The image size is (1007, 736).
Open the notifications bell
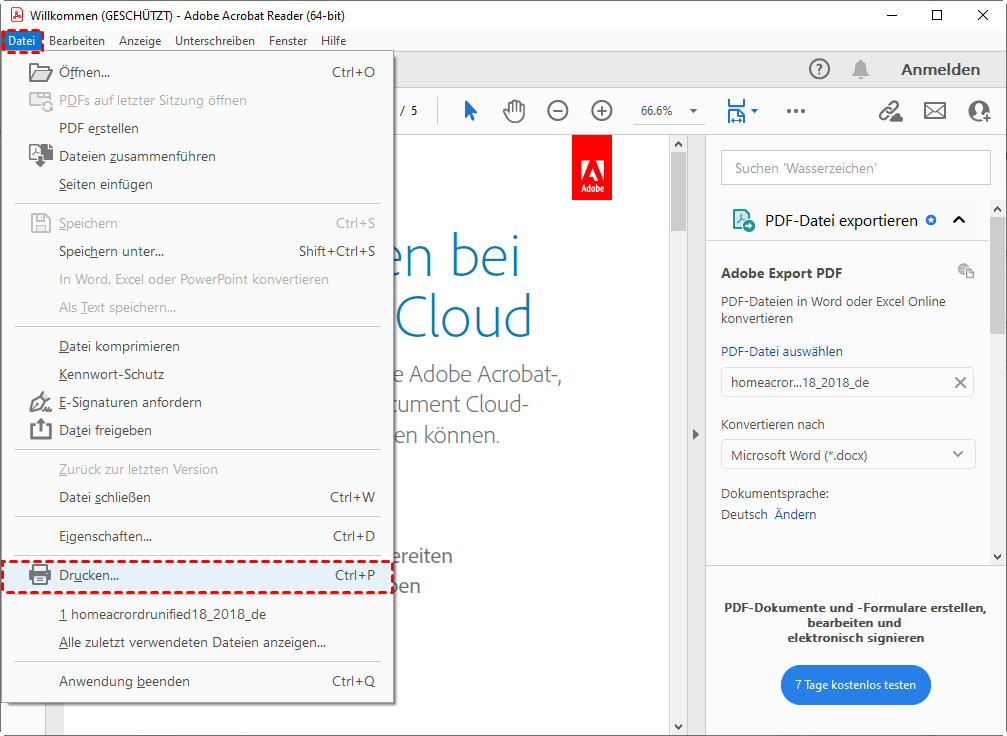click(x=860, y=69)
